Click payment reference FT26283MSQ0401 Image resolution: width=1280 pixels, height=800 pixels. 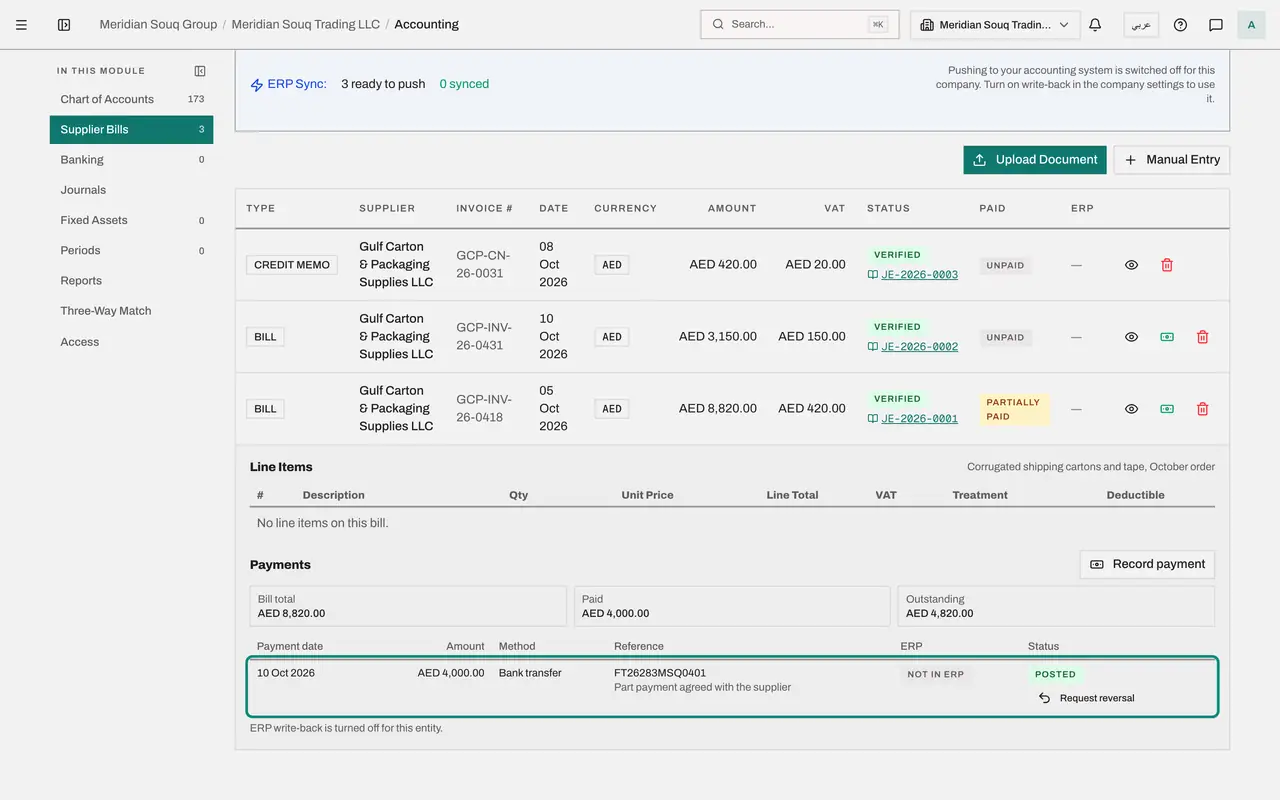click(660, 673)
